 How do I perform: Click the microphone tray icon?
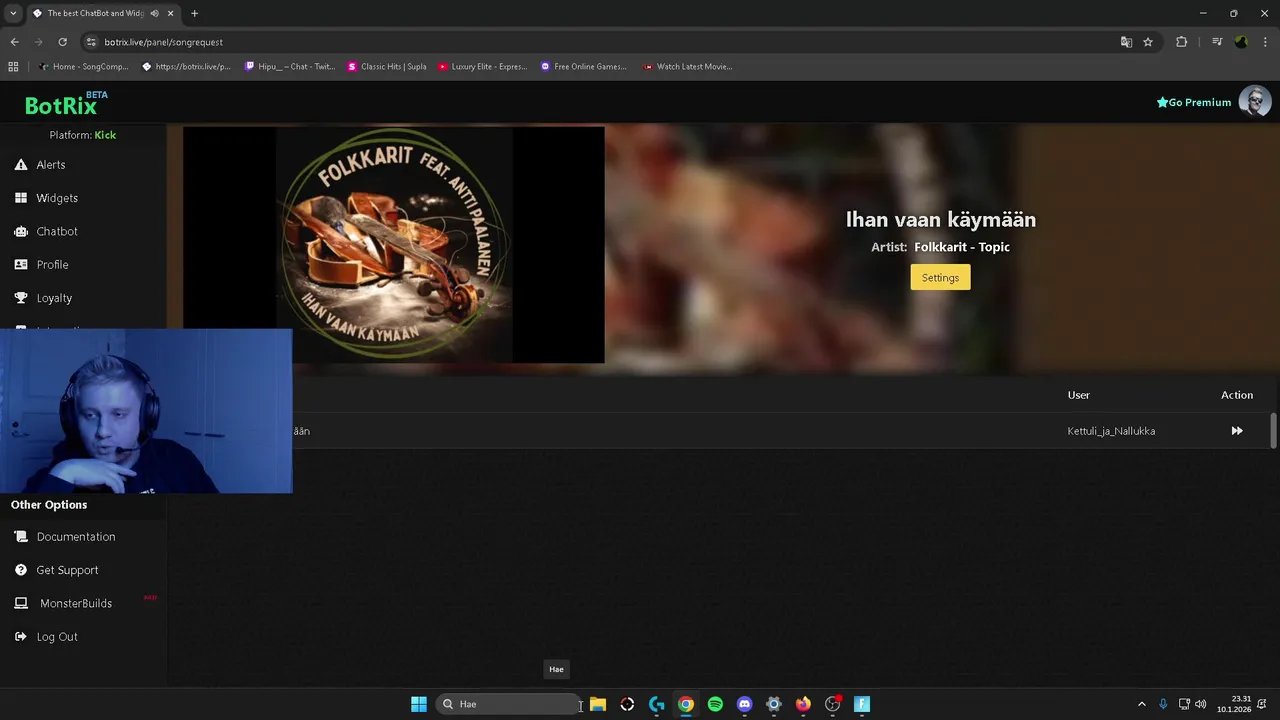click(x=1163, y=704)
